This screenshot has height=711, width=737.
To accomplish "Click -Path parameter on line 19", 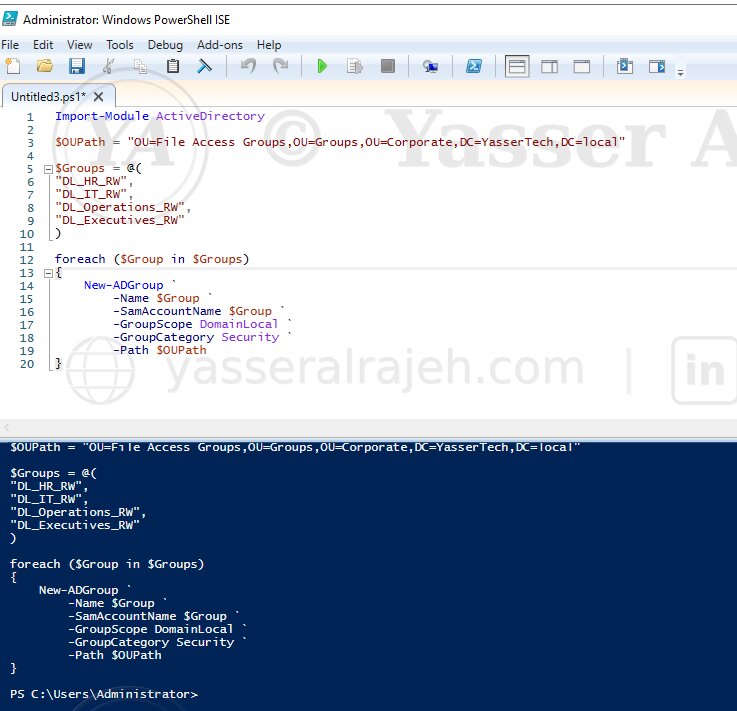I will 131,350.
